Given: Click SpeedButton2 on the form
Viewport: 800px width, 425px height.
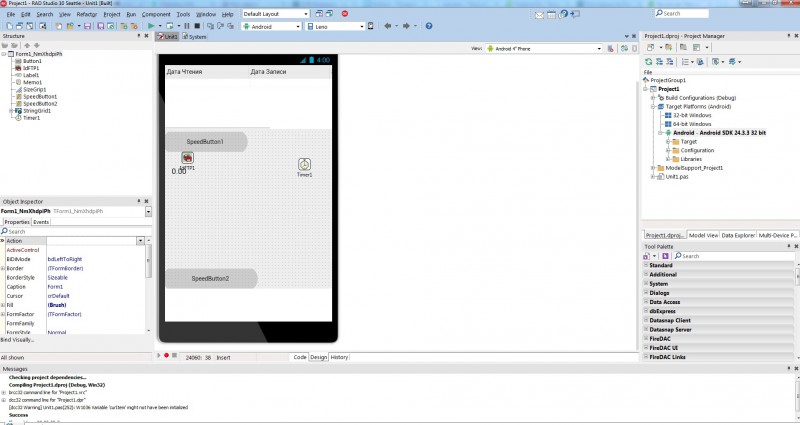Looking at the screenshot, I should pos(211,279).
